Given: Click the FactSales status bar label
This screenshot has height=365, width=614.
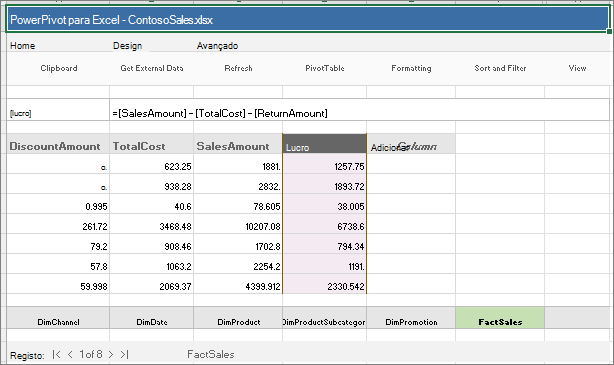Looking at the screenshot, I should [211, 354].
